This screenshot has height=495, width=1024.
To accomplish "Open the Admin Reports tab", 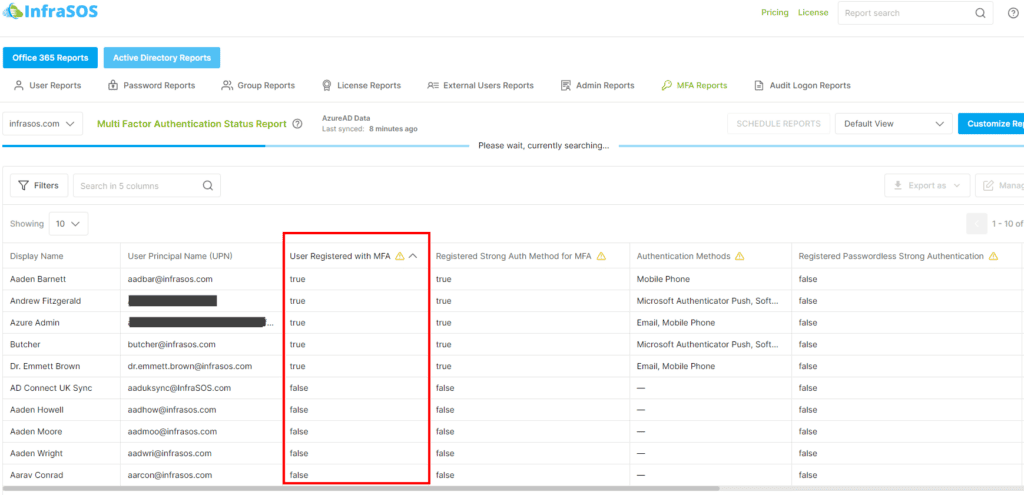I will coord(598,86).
